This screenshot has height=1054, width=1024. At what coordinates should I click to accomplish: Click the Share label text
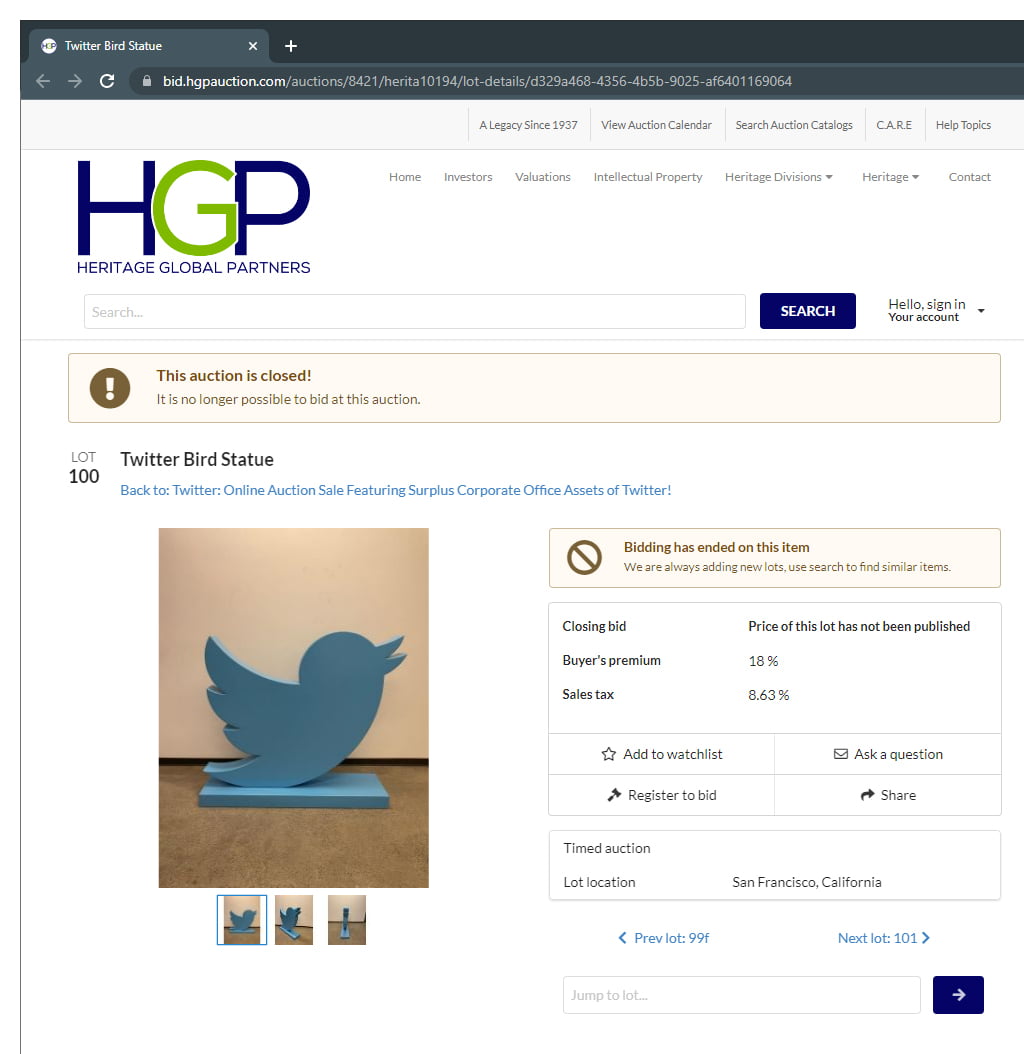click(x=898, y=795)
